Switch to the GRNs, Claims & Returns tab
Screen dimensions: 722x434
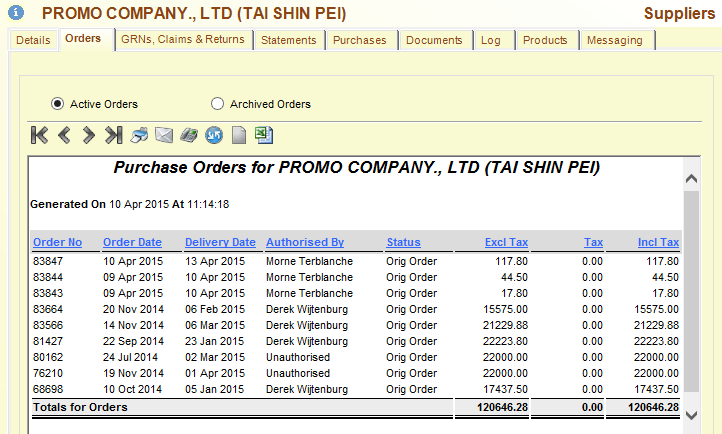point(182,40)
